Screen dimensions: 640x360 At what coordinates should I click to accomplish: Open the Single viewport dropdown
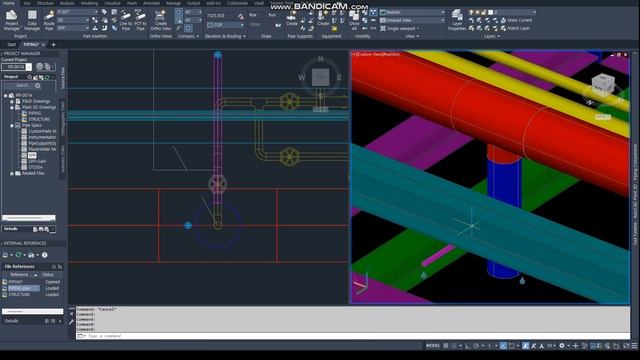point(400,28)
